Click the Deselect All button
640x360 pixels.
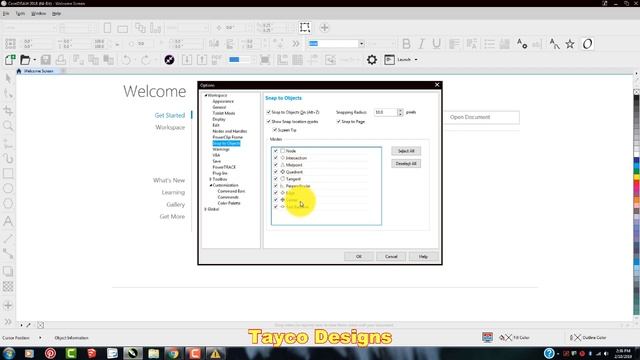coord(406,164)
